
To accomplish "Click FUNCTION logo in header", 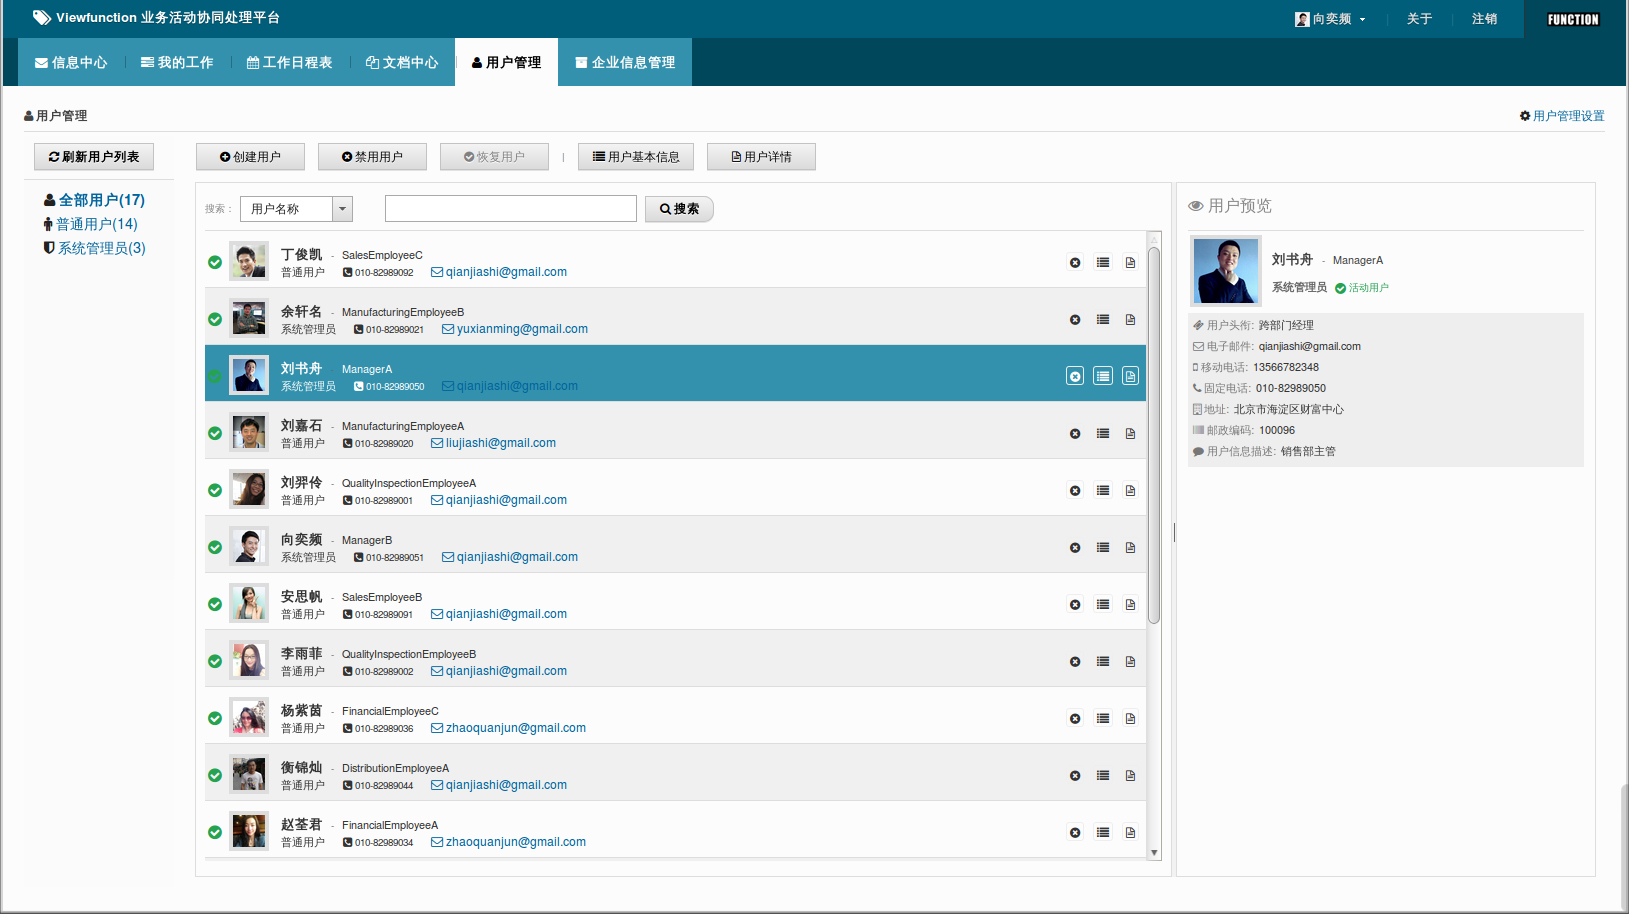I will [1573, 19].
